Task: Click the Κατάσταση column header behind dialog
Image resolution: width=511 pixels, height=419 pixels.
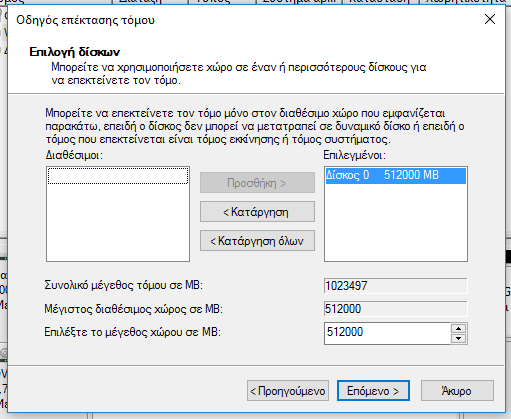Action: point(380,2)
